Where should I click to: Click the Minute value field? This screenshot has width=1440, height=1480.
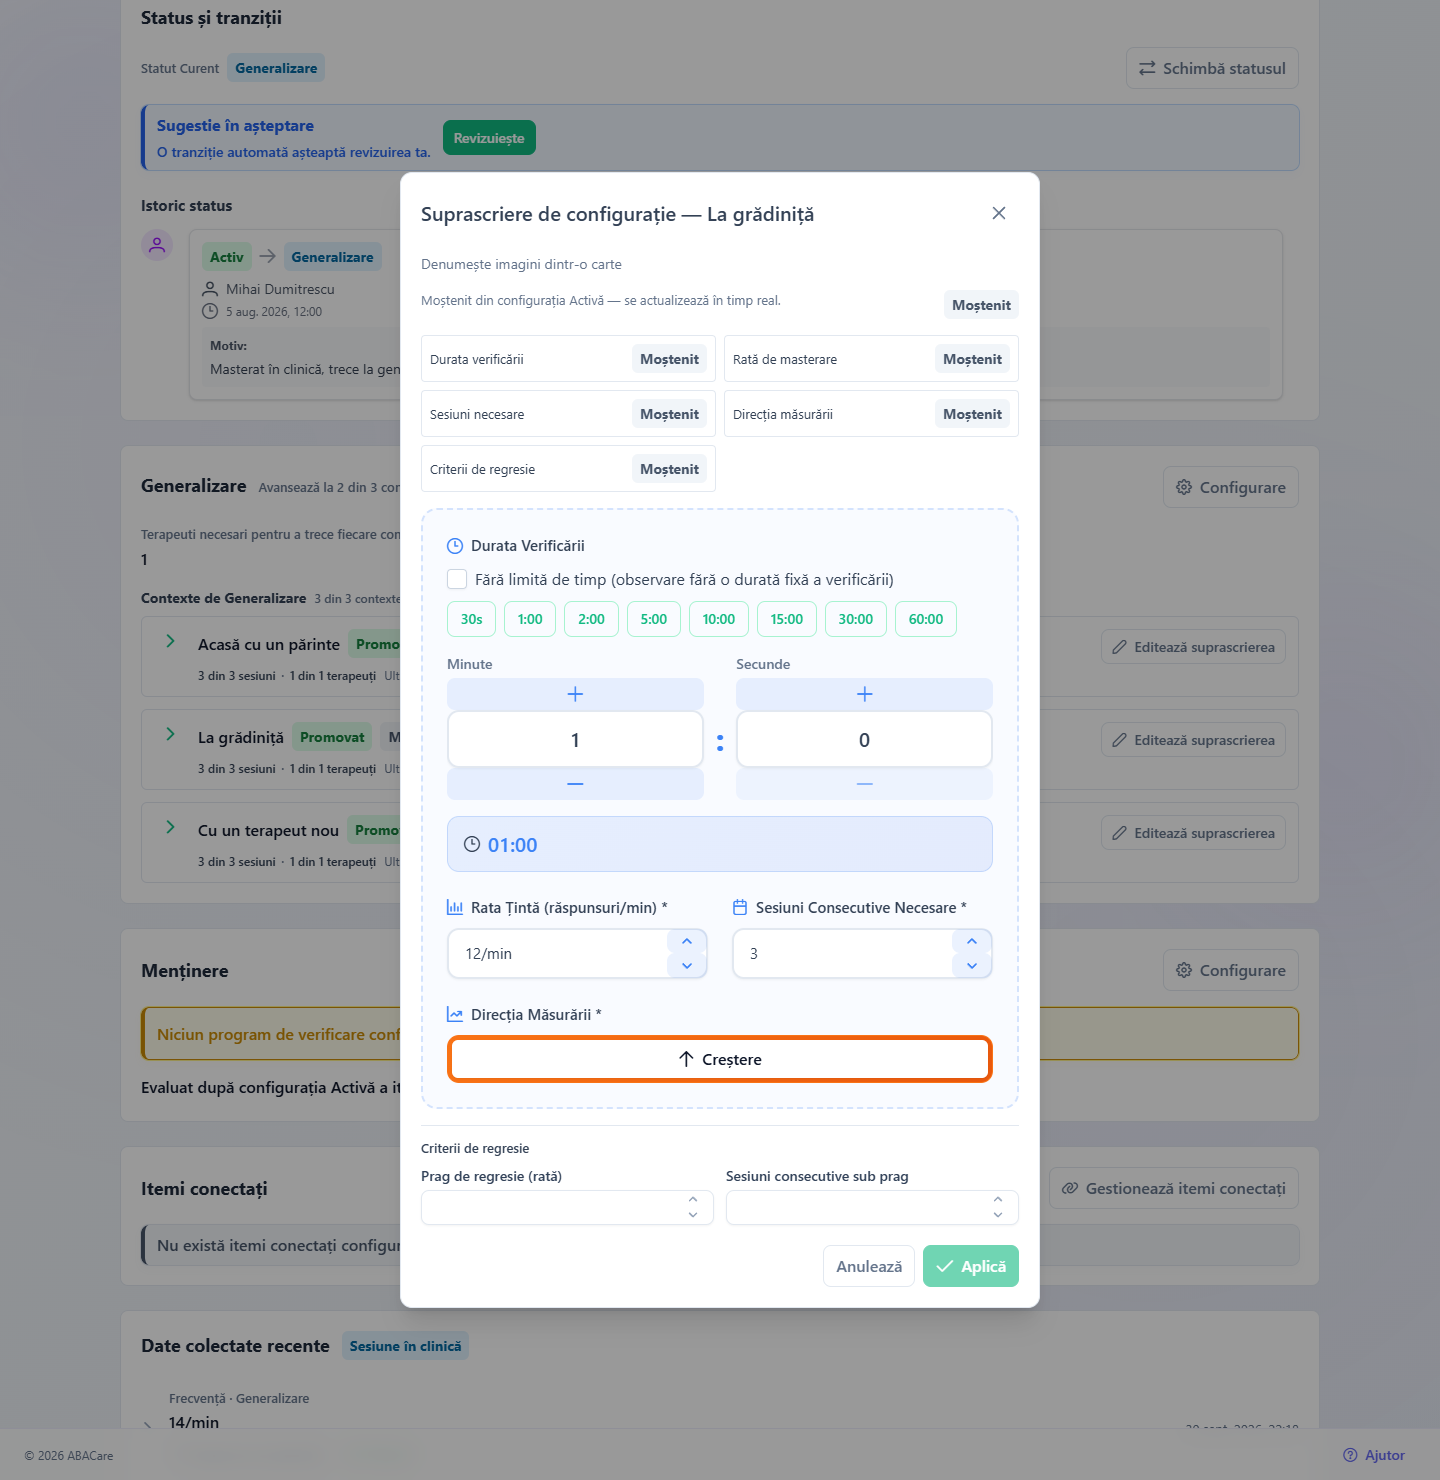(575, 739)
